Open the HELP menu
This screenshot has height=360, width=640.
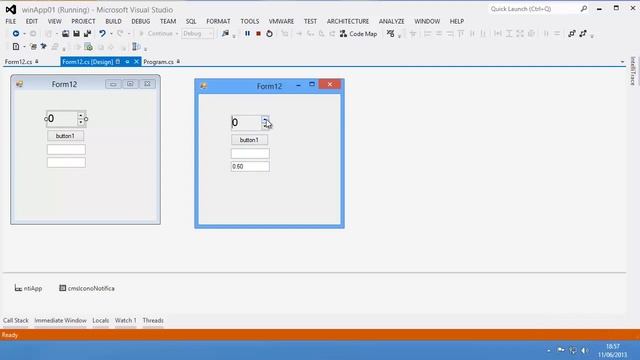(457, 21)
